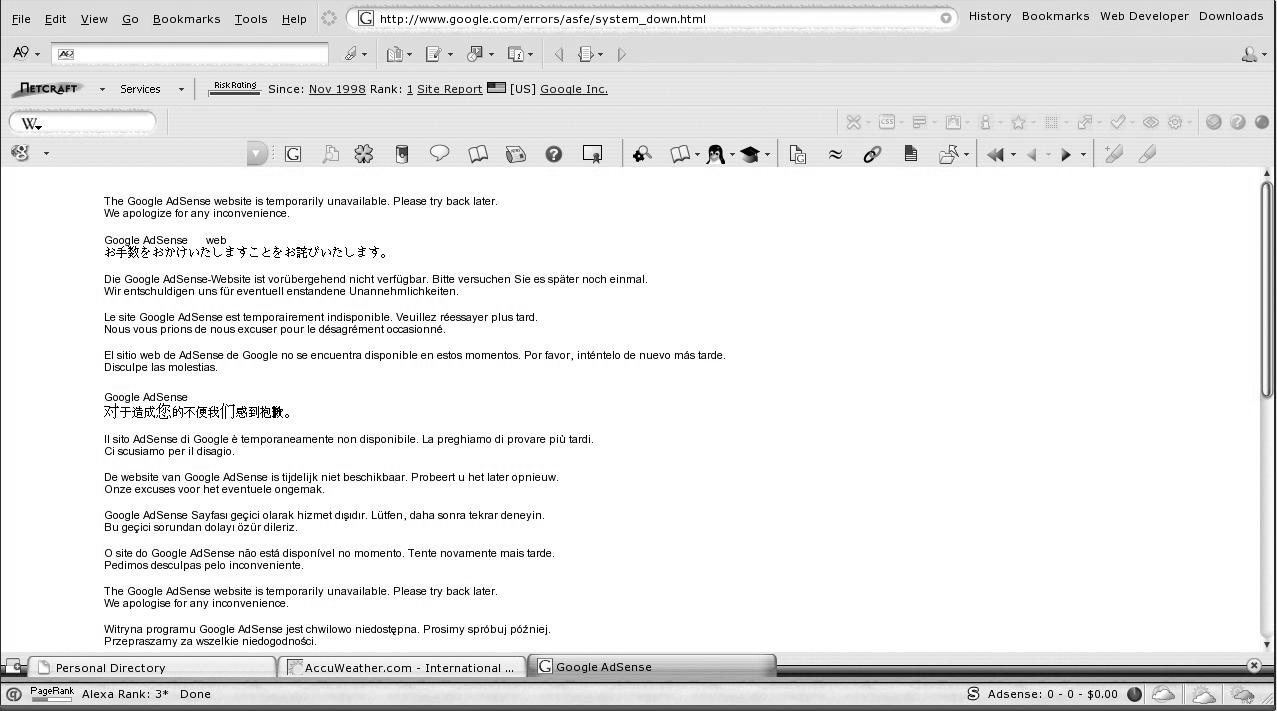This screenshot has height=711, width=1277.
Task: Click the open book toolbar icon
Action: click(x=478, y=154)
